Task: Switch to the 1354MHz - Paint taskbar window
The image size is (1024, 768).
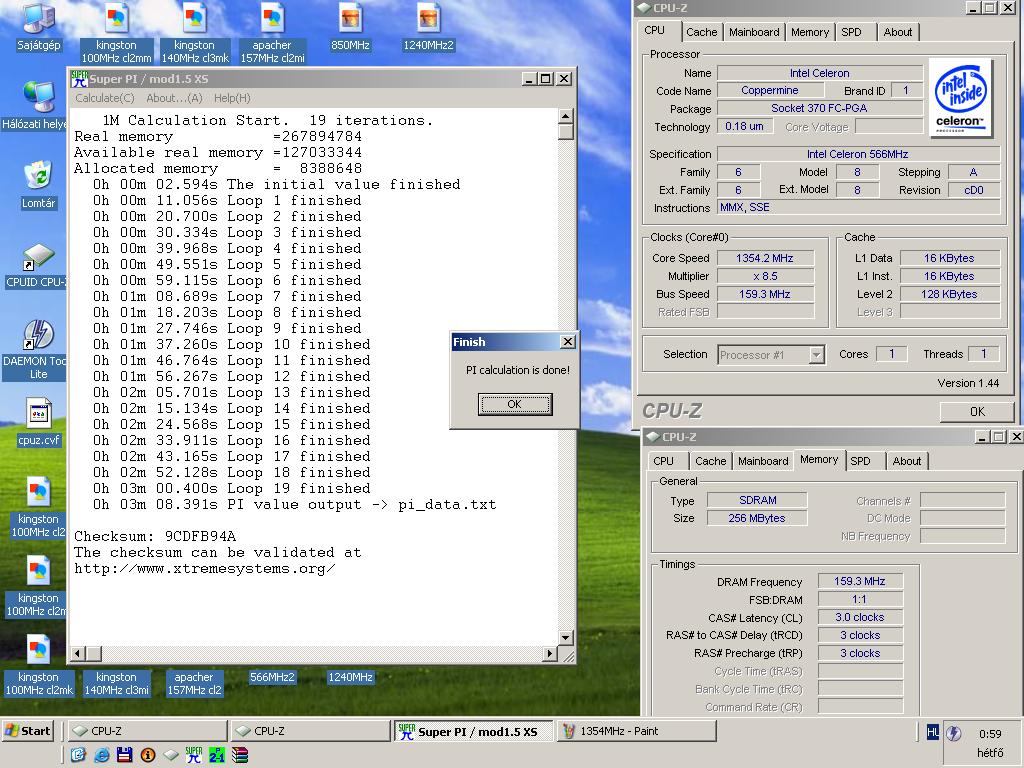Action: click(x=637, y=731)
